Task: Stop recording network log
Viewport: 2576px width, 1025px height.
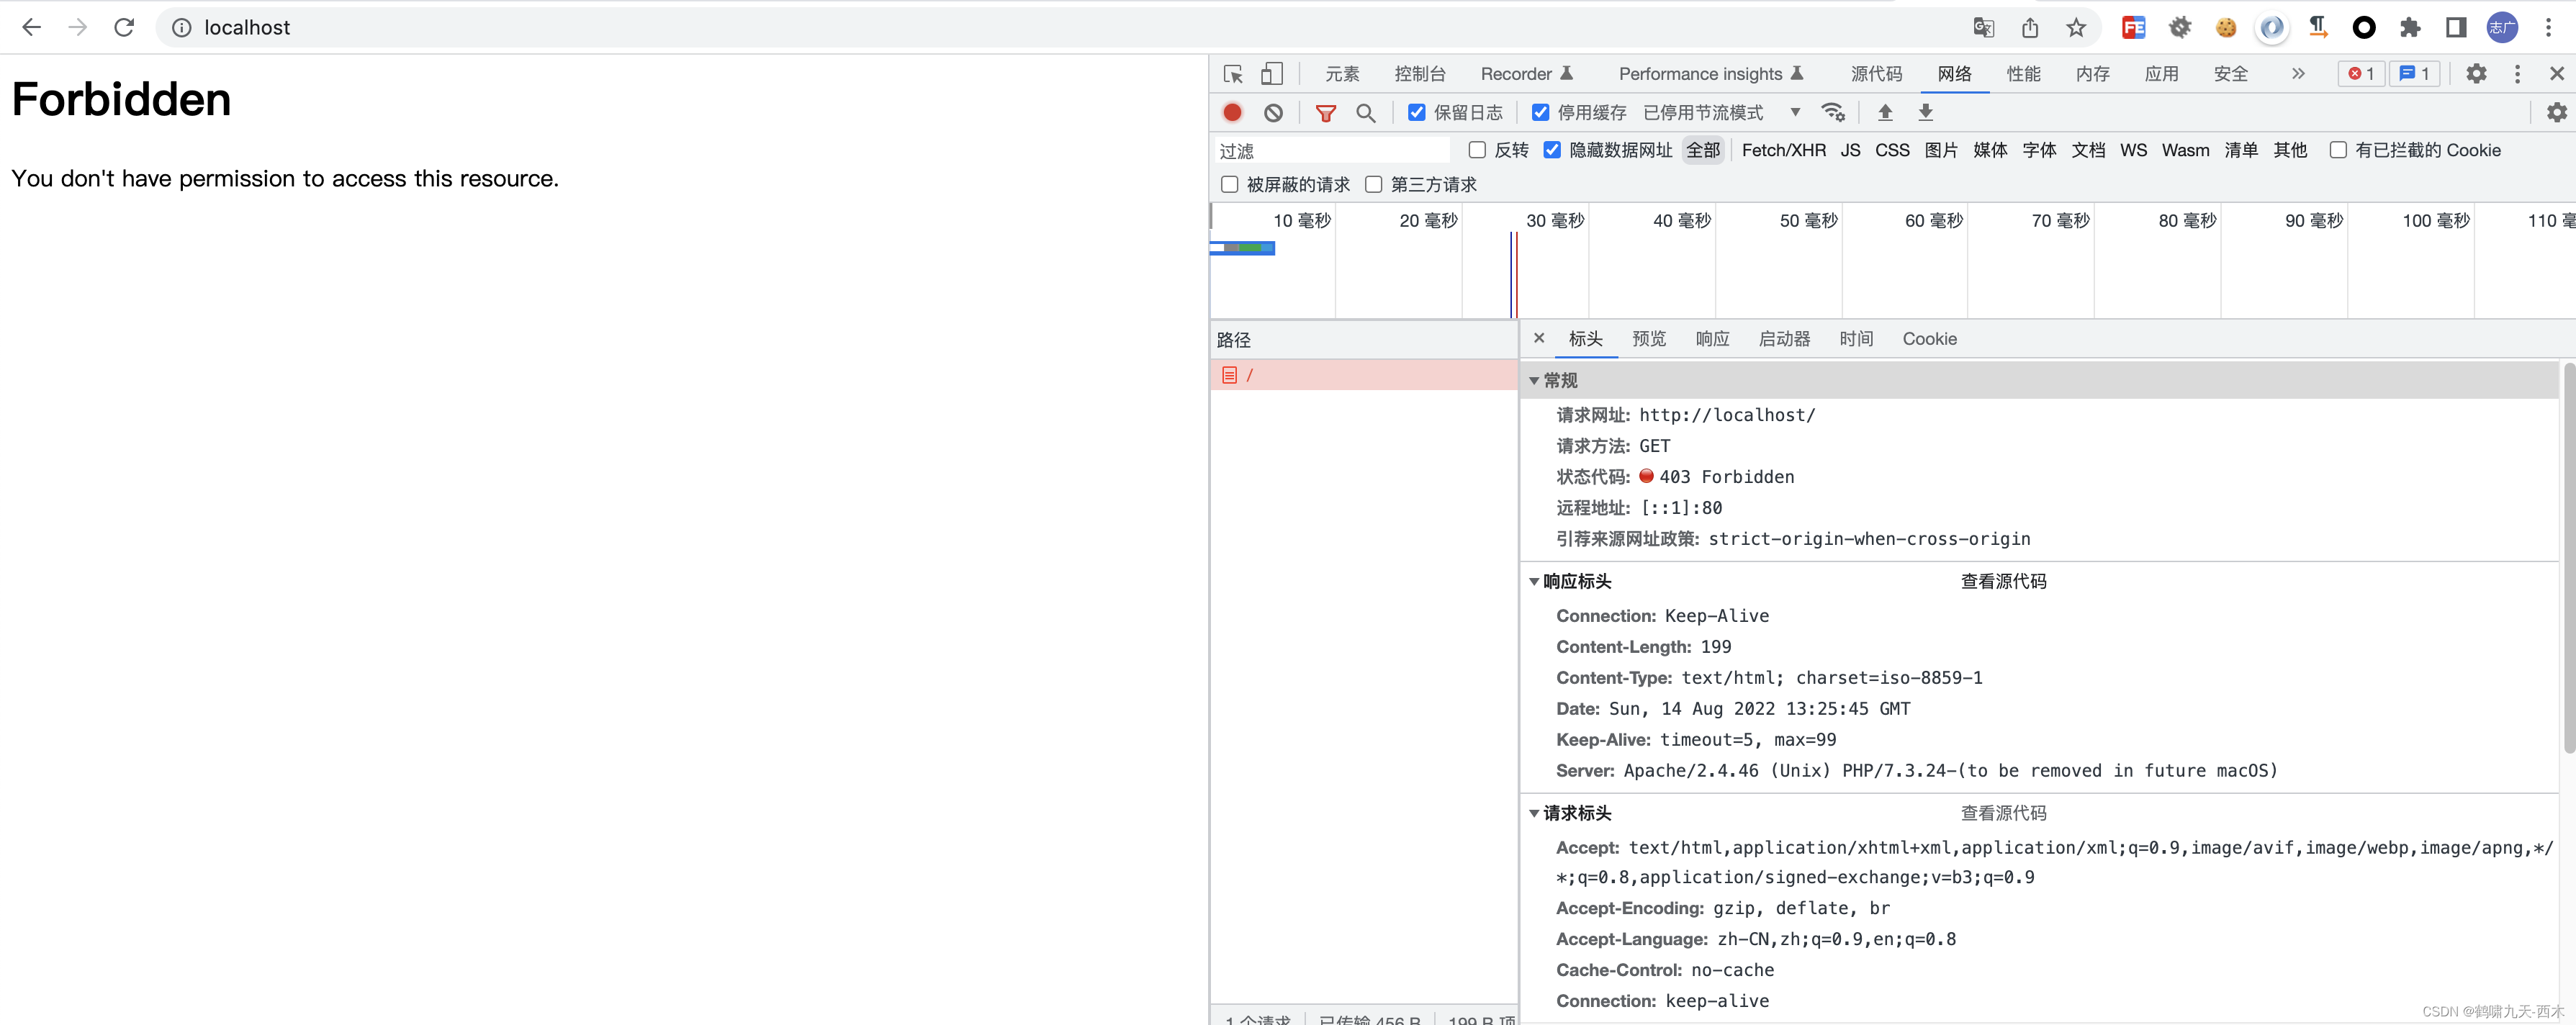Action: point(1233,113)
